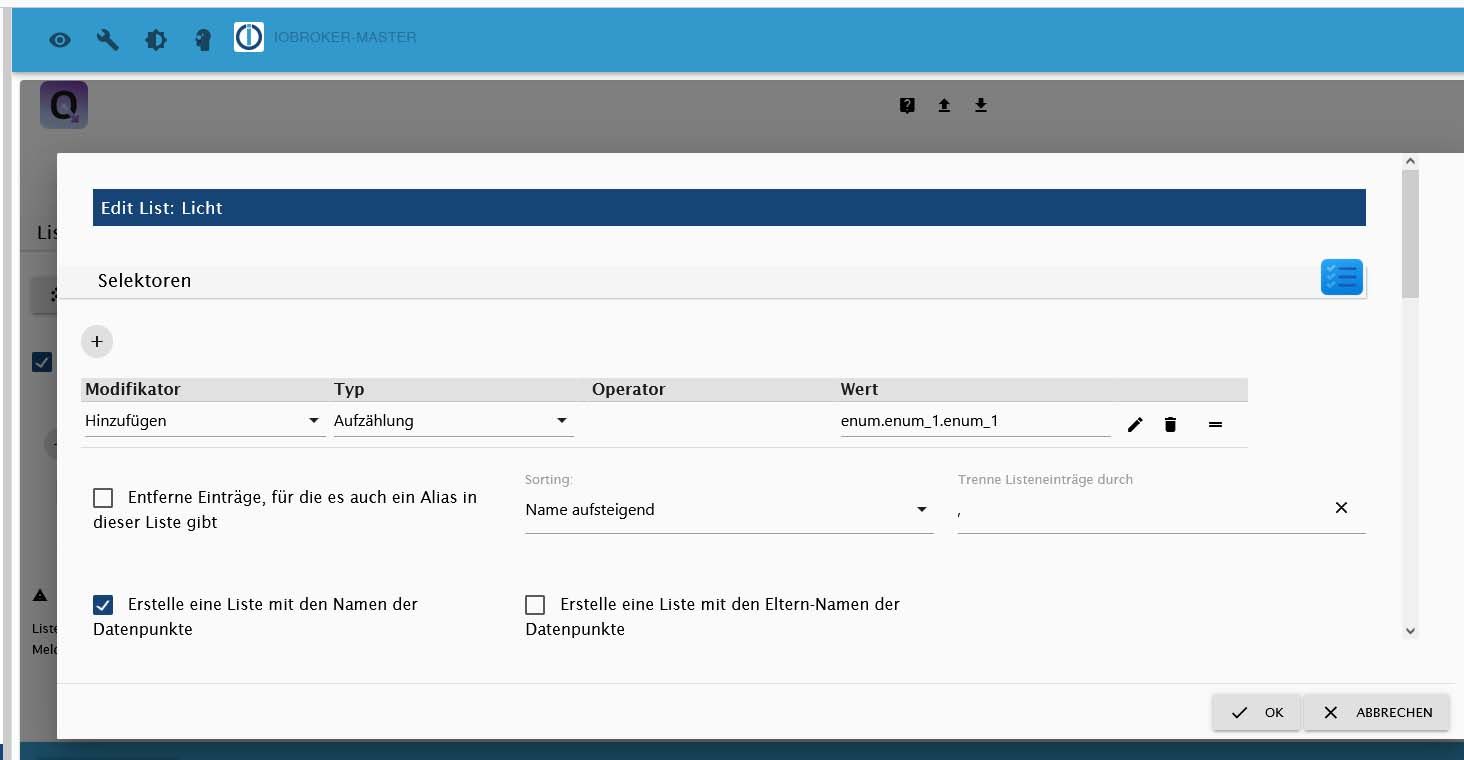The height and width of the screenshot is (760, 1464).
Task: Add a new selector with plus button
Action: tap(97, 341)
